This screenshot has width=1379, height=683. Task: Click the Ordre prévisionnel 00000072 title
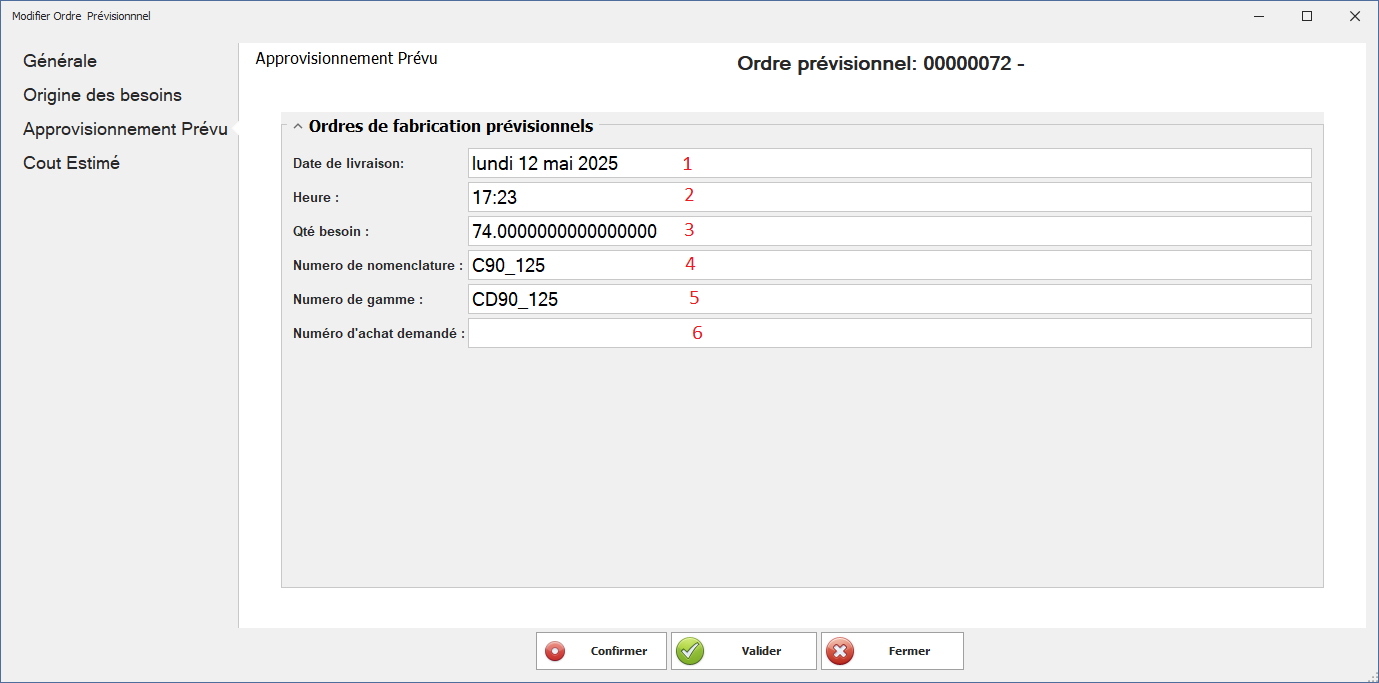pos(880,64)
